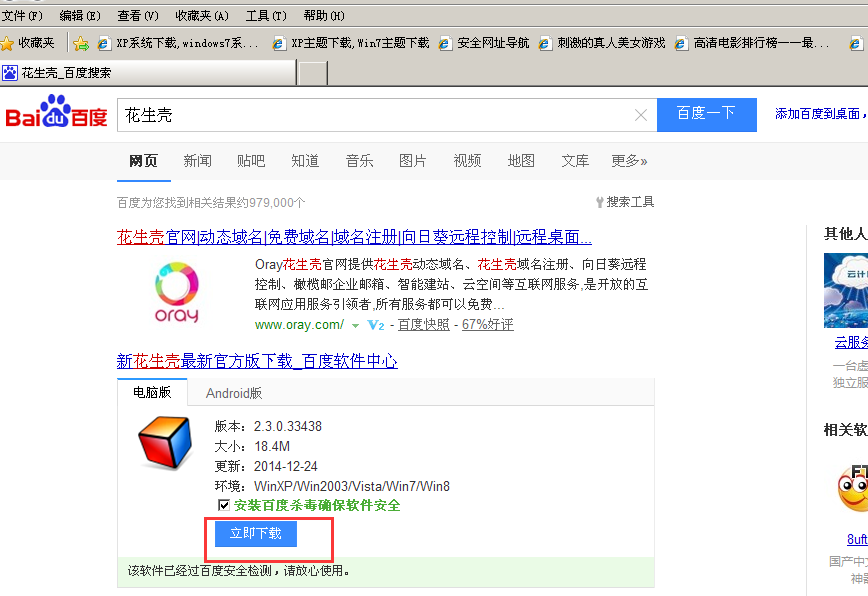Switch to the 新闻 search category
This screenshot has width=868, height=596.
(x=198, y=161)
